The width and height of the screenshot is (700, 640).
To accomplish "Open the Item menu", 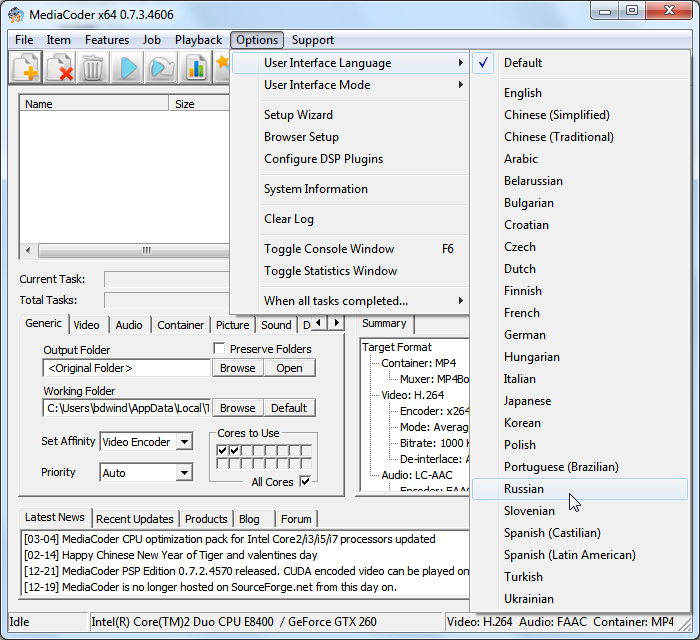I will (58, 40).
